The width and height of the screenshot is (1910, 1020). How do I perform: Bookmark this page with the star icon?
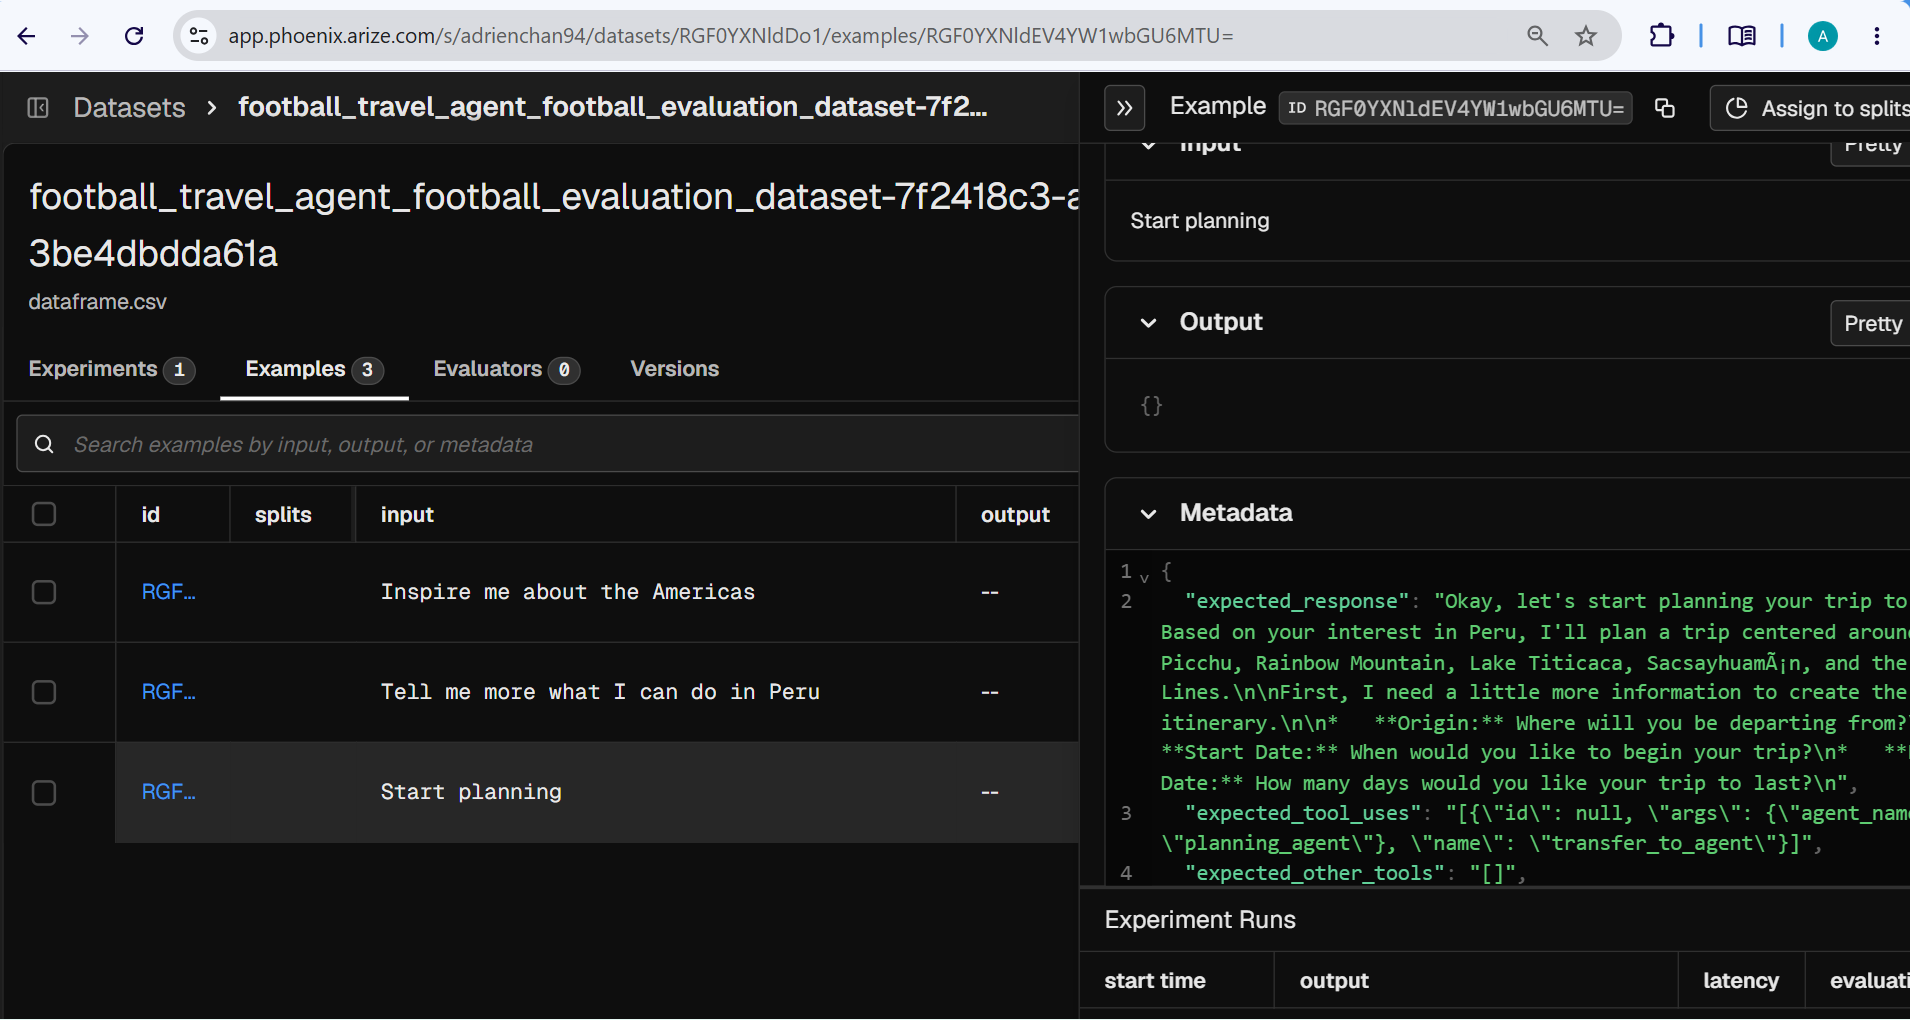coord(1586,36)
